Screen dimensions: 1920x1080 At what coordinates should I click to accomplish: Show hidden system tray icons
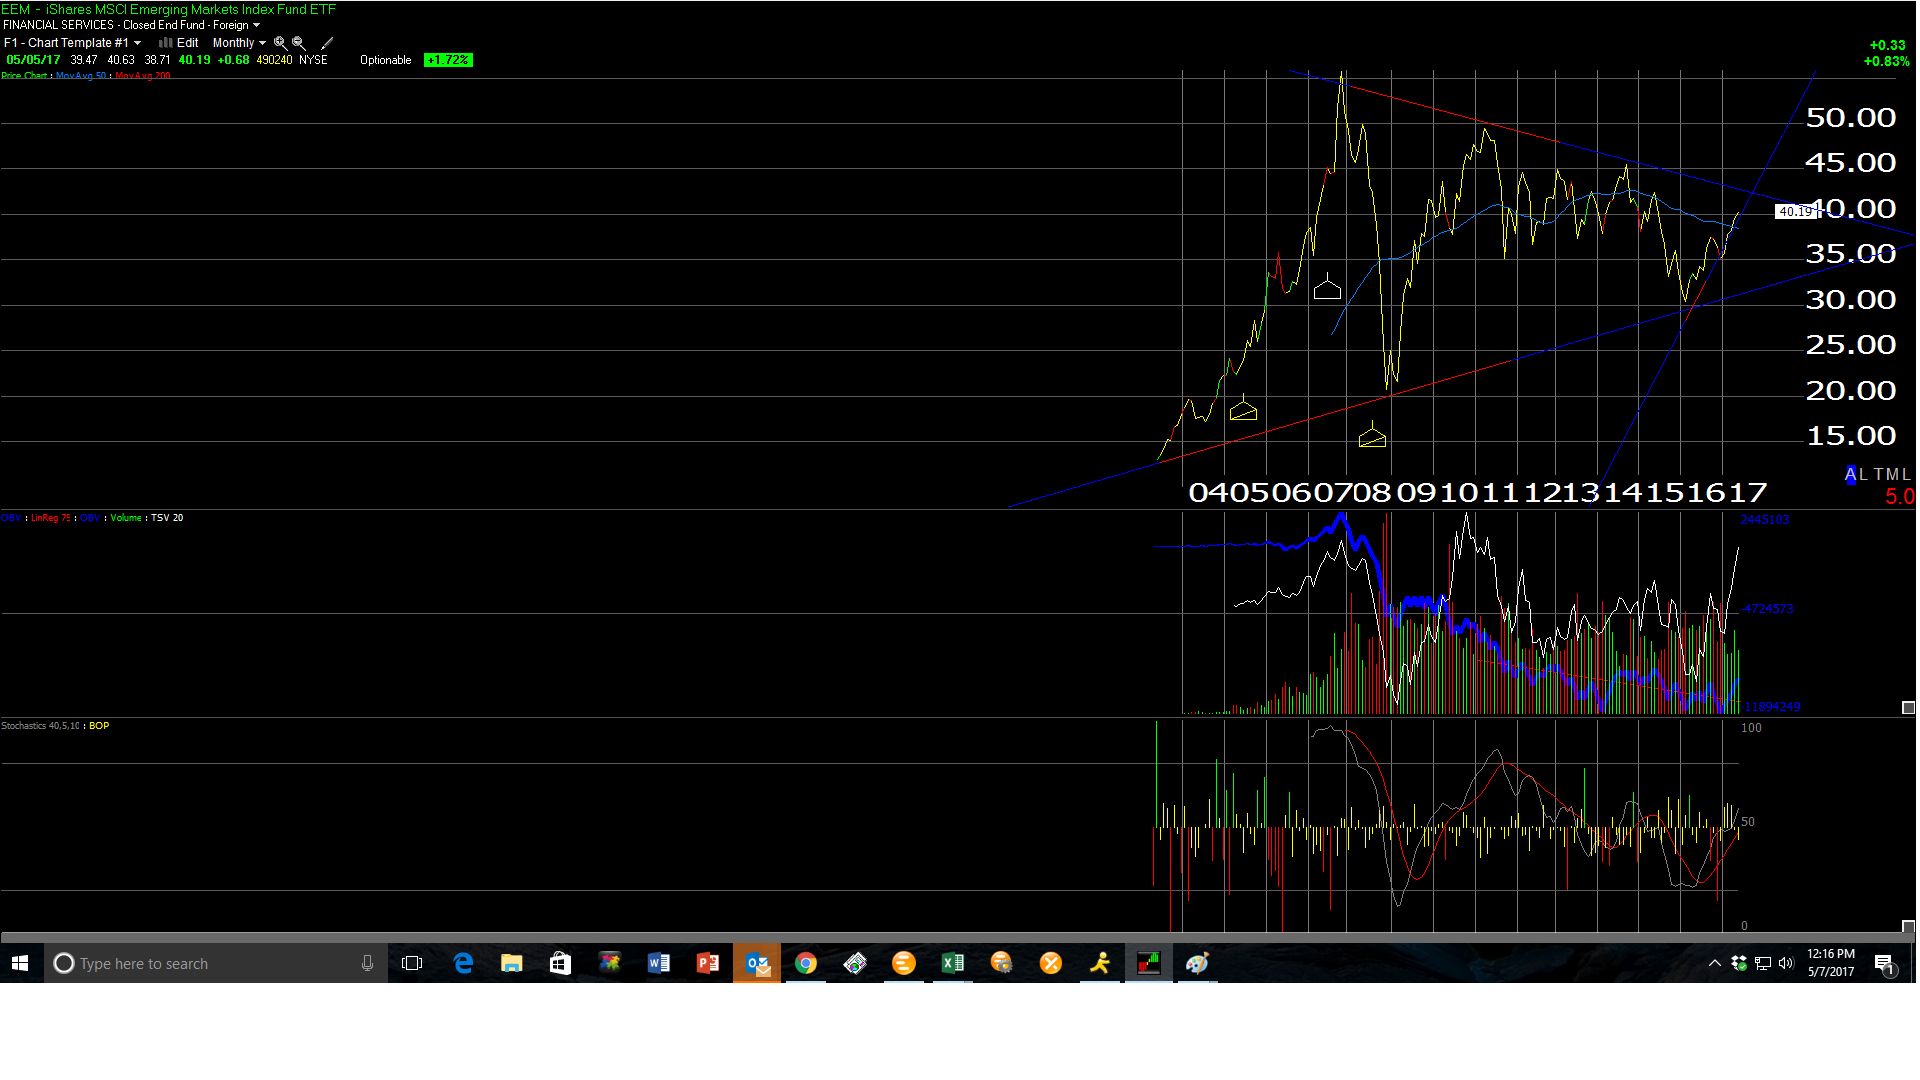[1715, 963]
